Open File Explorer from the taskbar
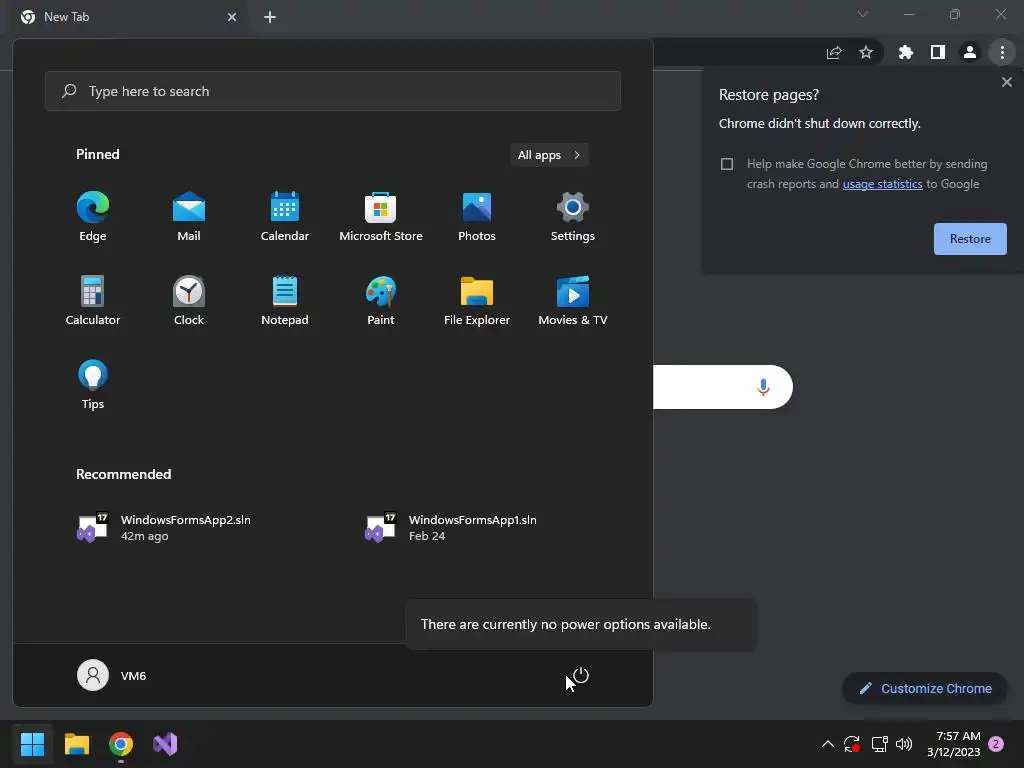Image resolution: width=1024 pixels, height=768 pixels. click(x=76, y=744)
